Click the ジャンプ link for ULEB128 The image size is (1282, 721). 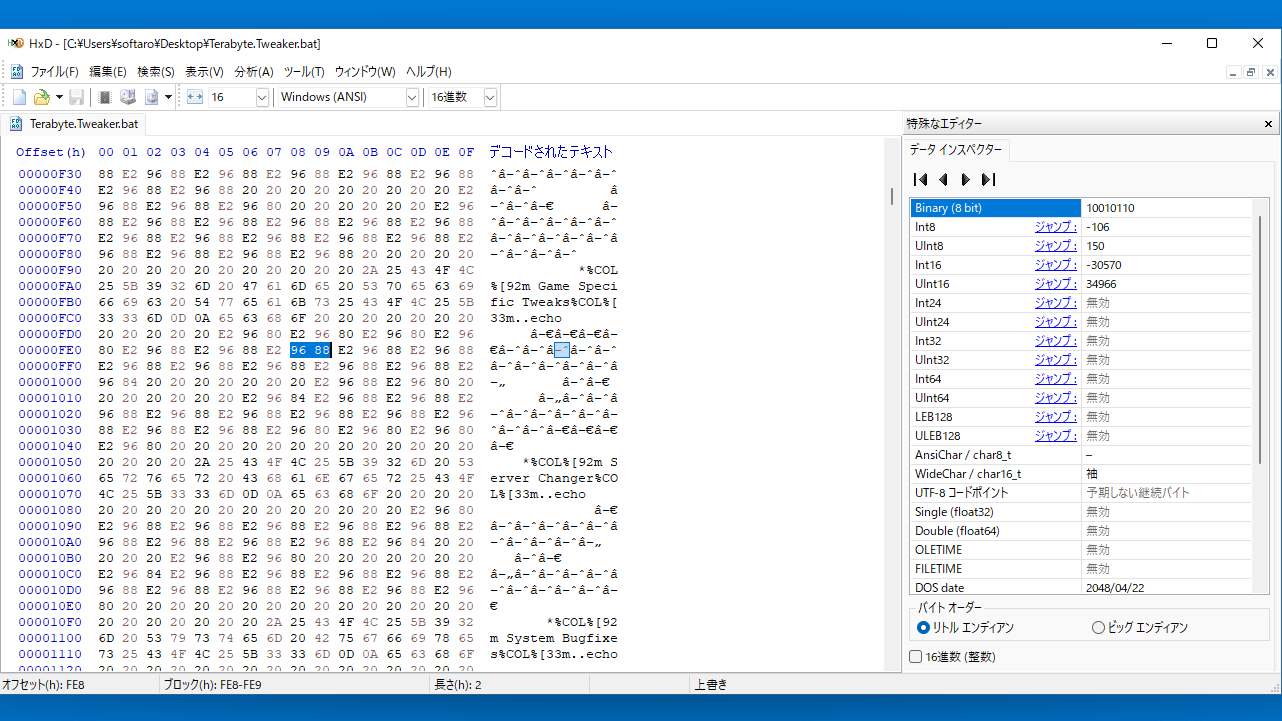tap(1055, 436)
